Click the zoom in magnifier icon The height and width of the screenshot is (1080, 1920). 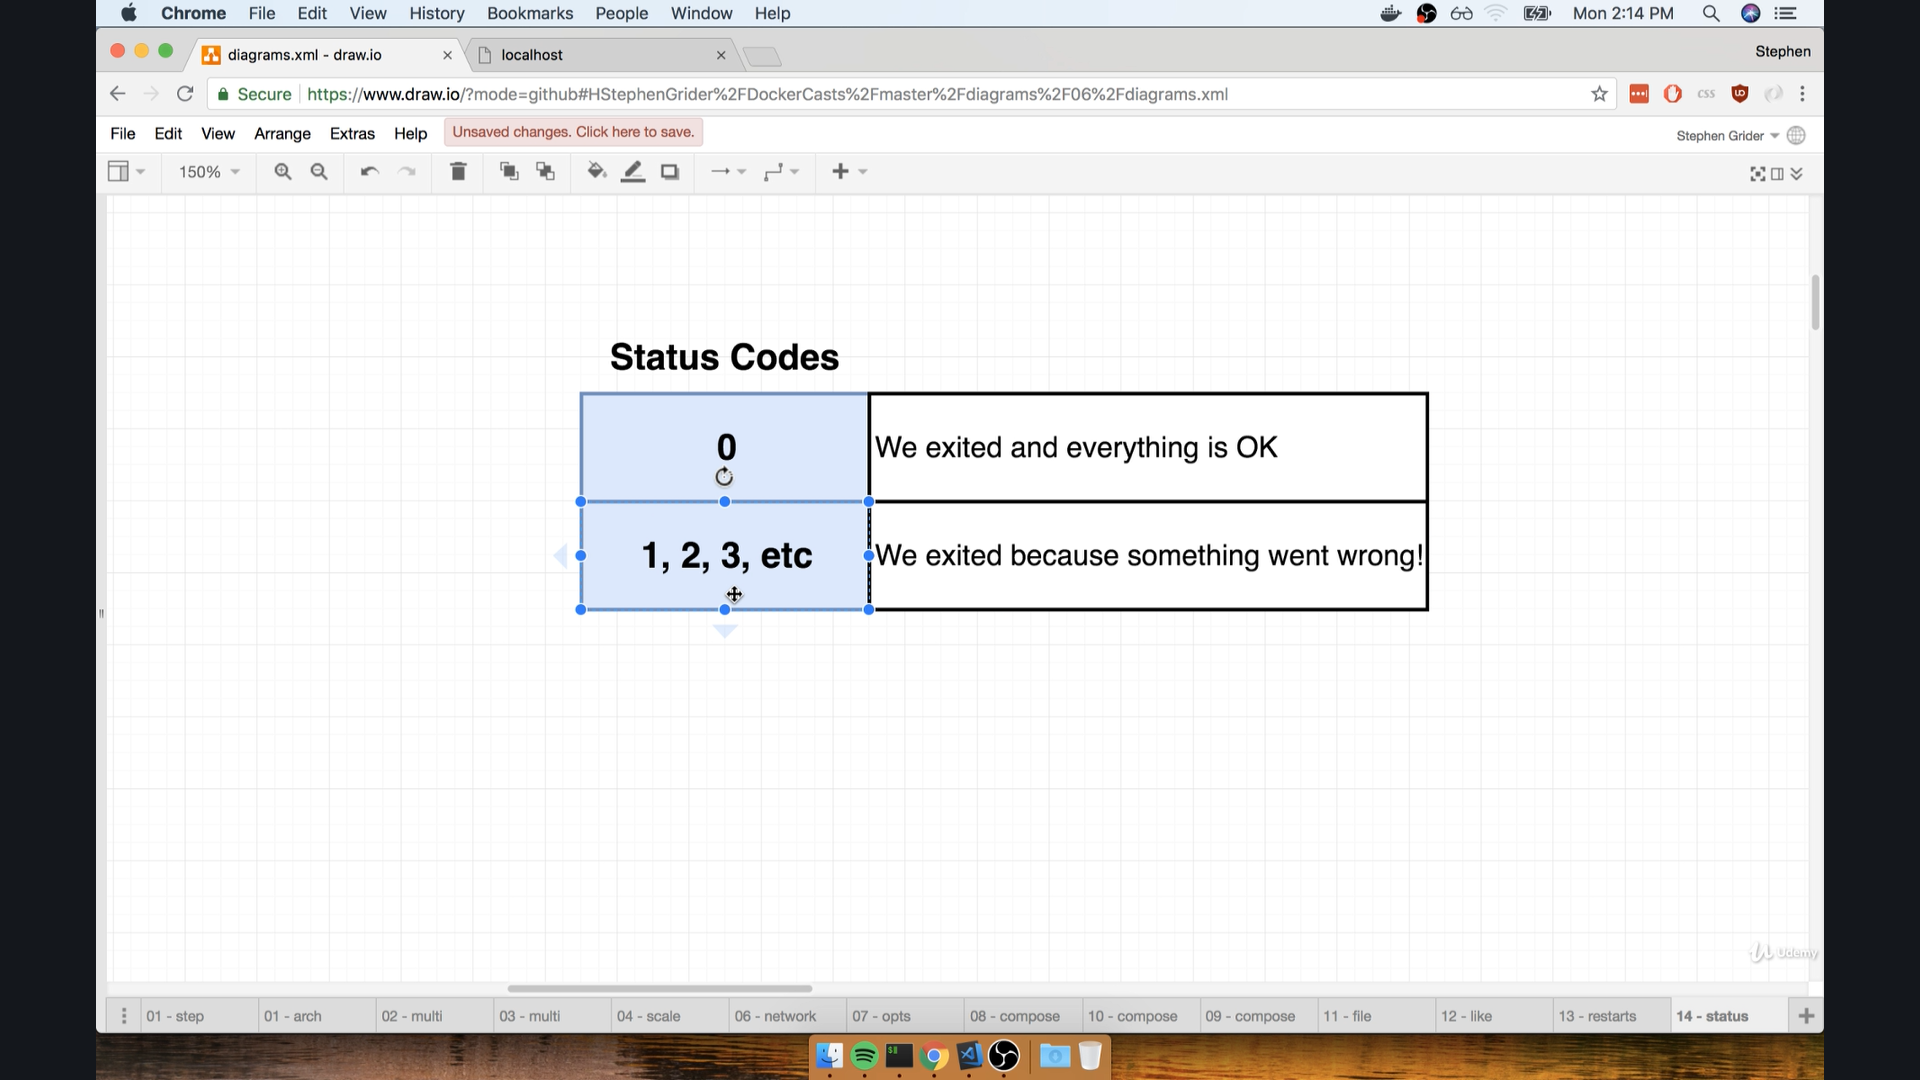tap(283, 172)
